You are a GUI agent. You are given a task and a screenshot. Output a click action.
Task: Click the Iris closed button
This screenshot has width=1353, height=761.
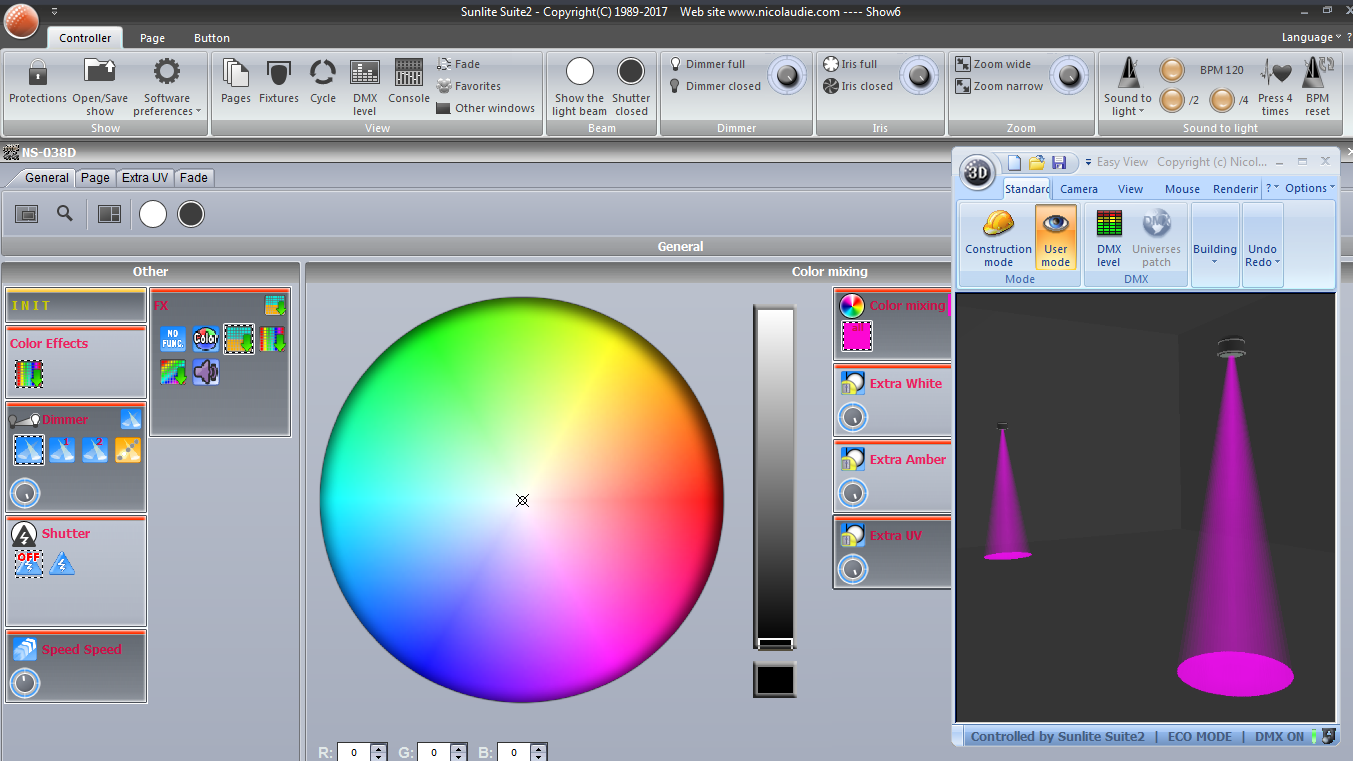858,86
